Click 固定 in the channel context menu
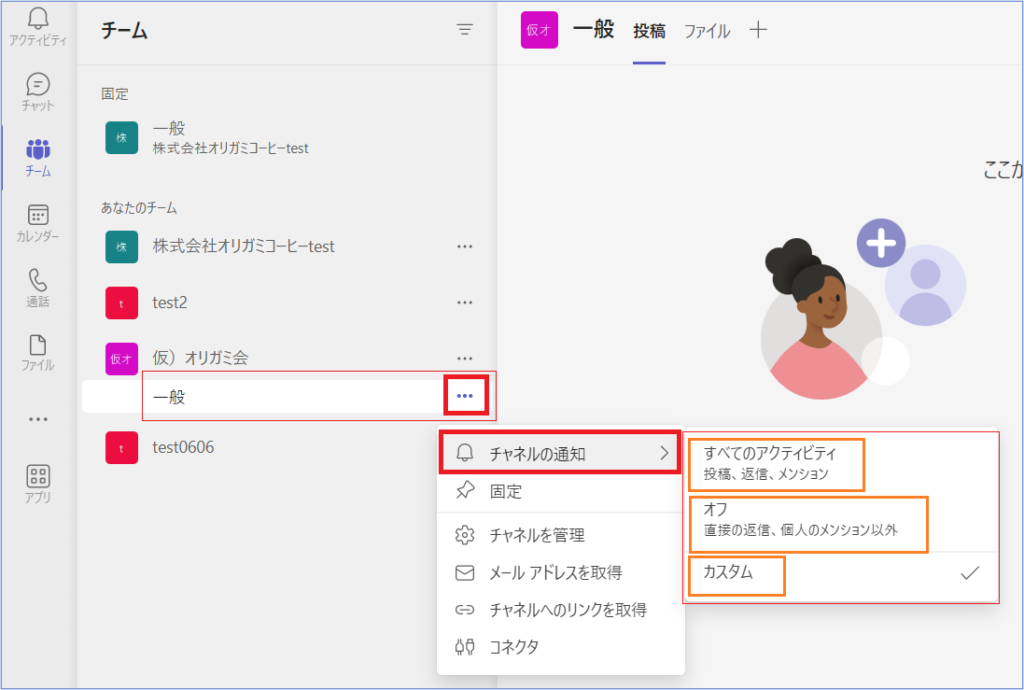The image size is (1024, 690). pyautogui.click(x=505, y=492)
